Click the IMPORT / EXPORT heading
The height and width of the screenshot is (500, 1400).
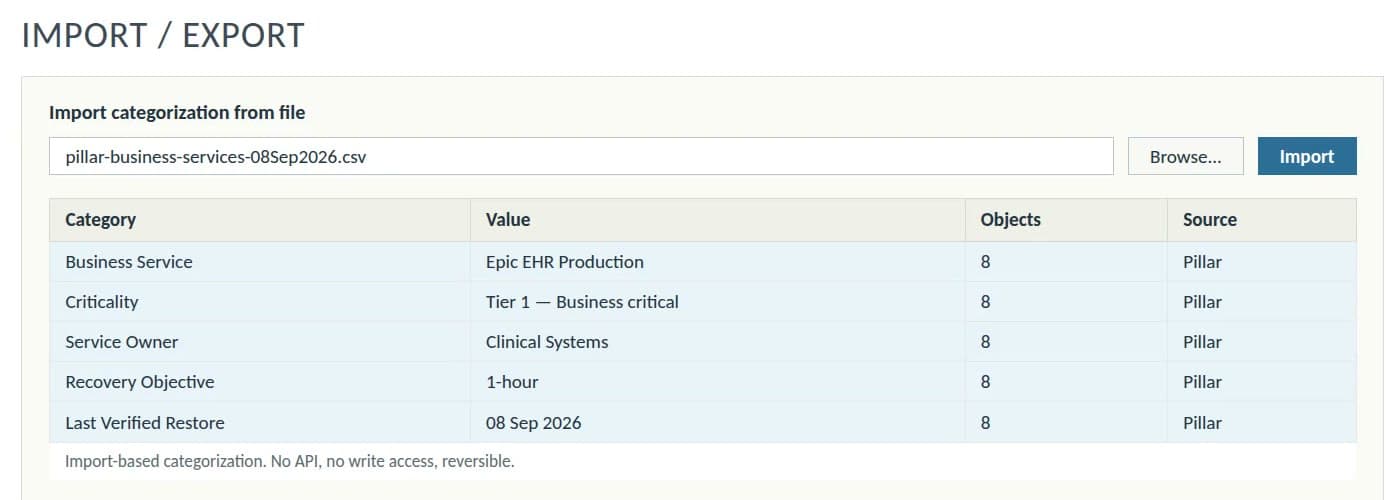(x=163, y=35)
